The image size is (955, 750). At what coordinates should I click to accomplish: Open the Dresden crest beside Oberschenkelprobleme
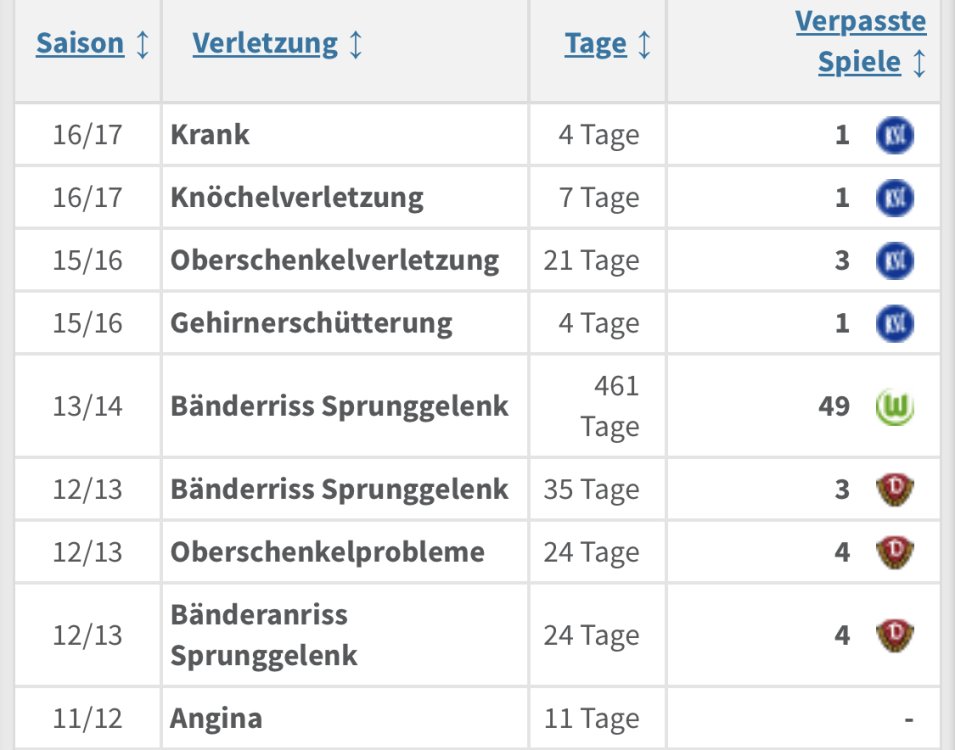[x=894, y=552]
